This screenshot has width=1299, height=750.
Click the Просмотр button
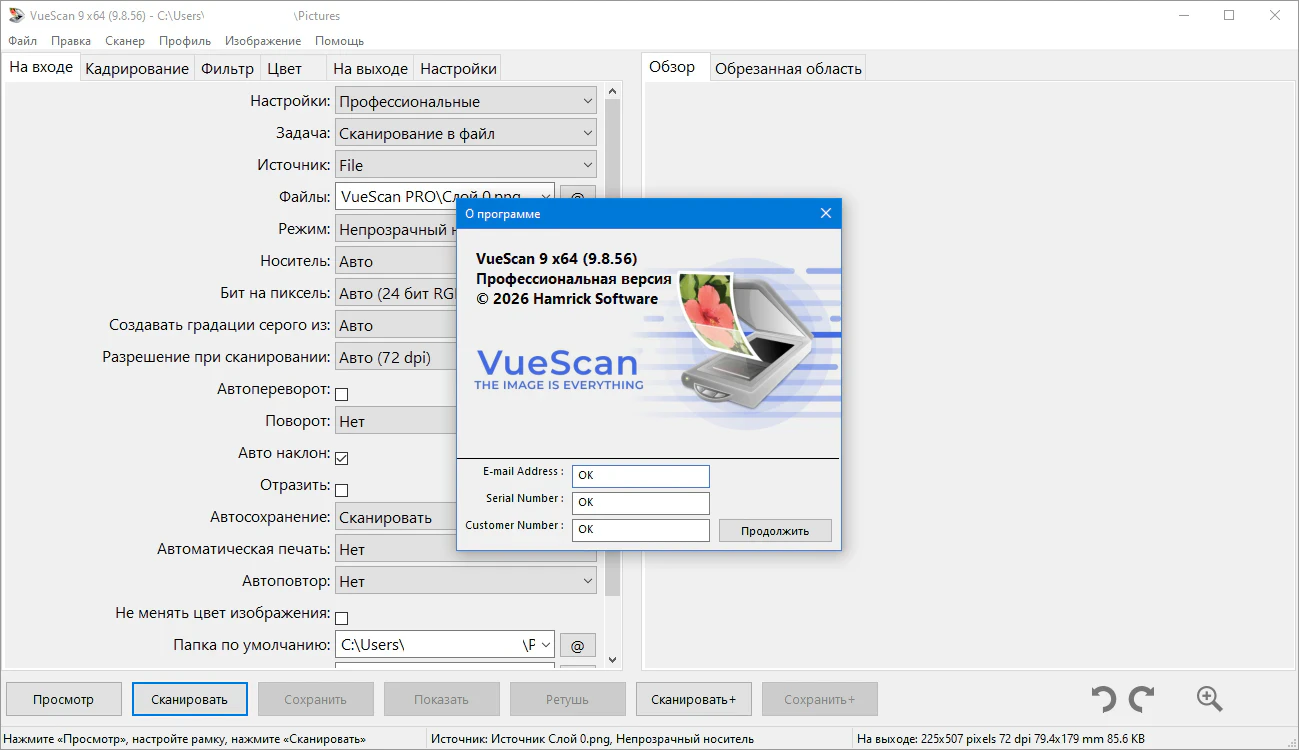[x=63, y=699]
